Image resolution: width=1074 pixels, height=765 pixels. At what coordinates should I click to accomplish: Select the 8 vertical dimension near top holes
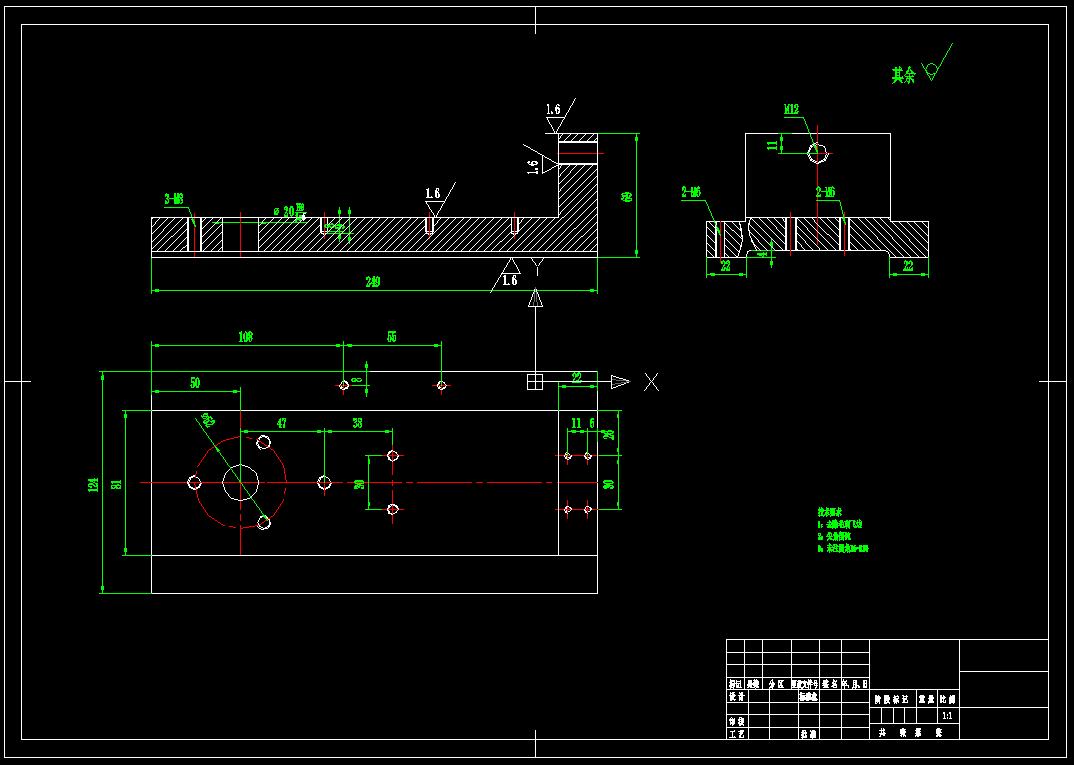pos(355,378)
